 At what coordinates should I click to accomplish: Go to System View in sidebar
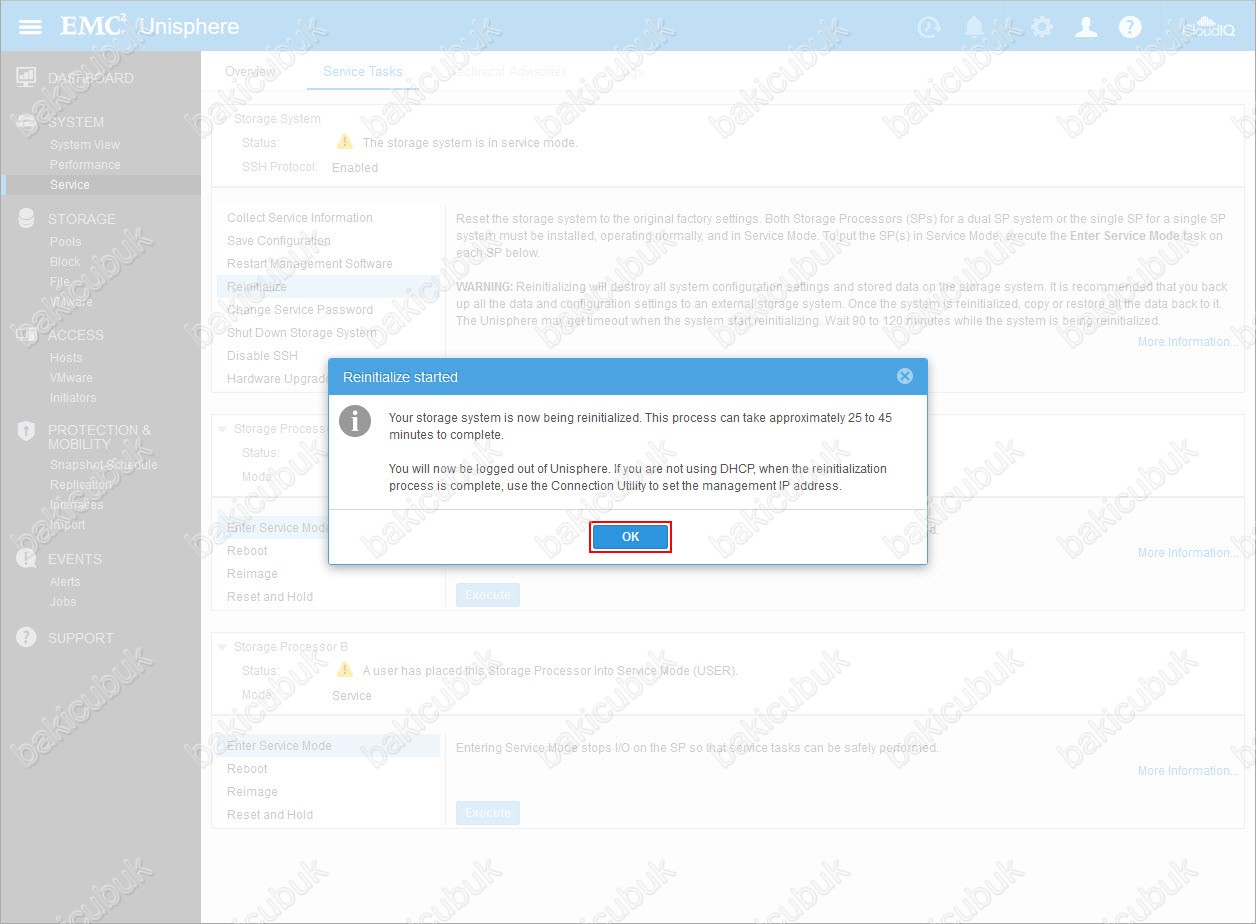click(85, 145)
